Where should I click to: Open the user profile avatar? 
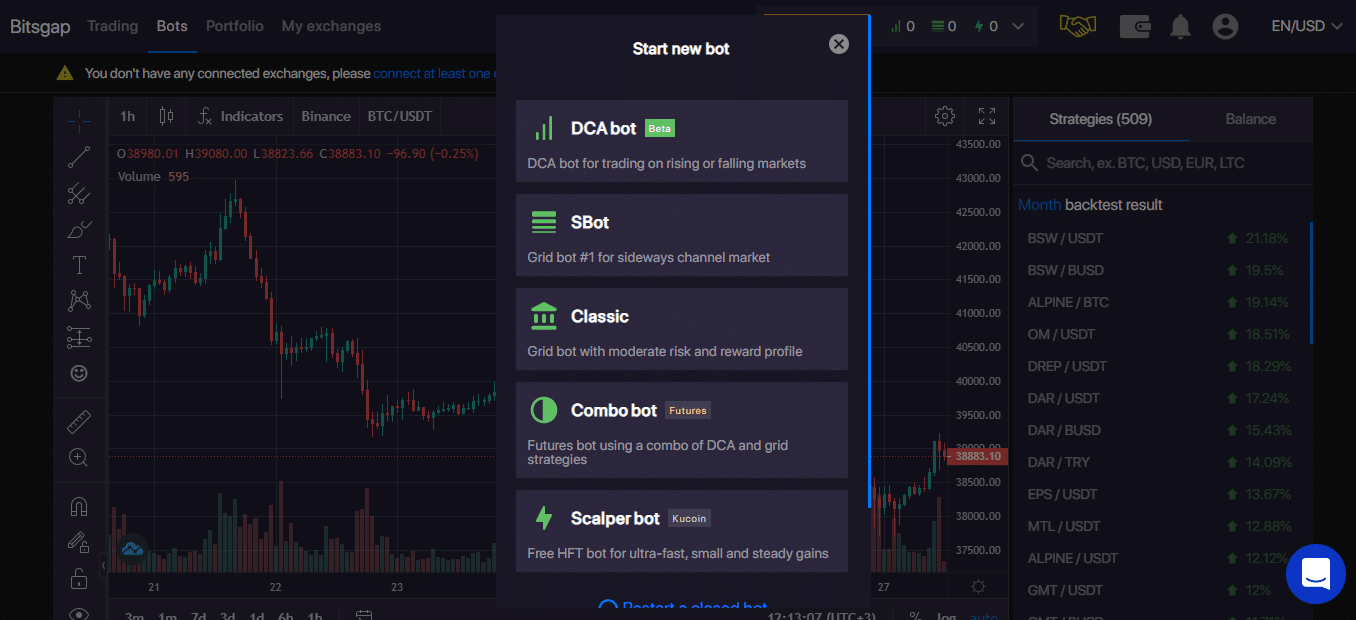[x=1225, y=26]
